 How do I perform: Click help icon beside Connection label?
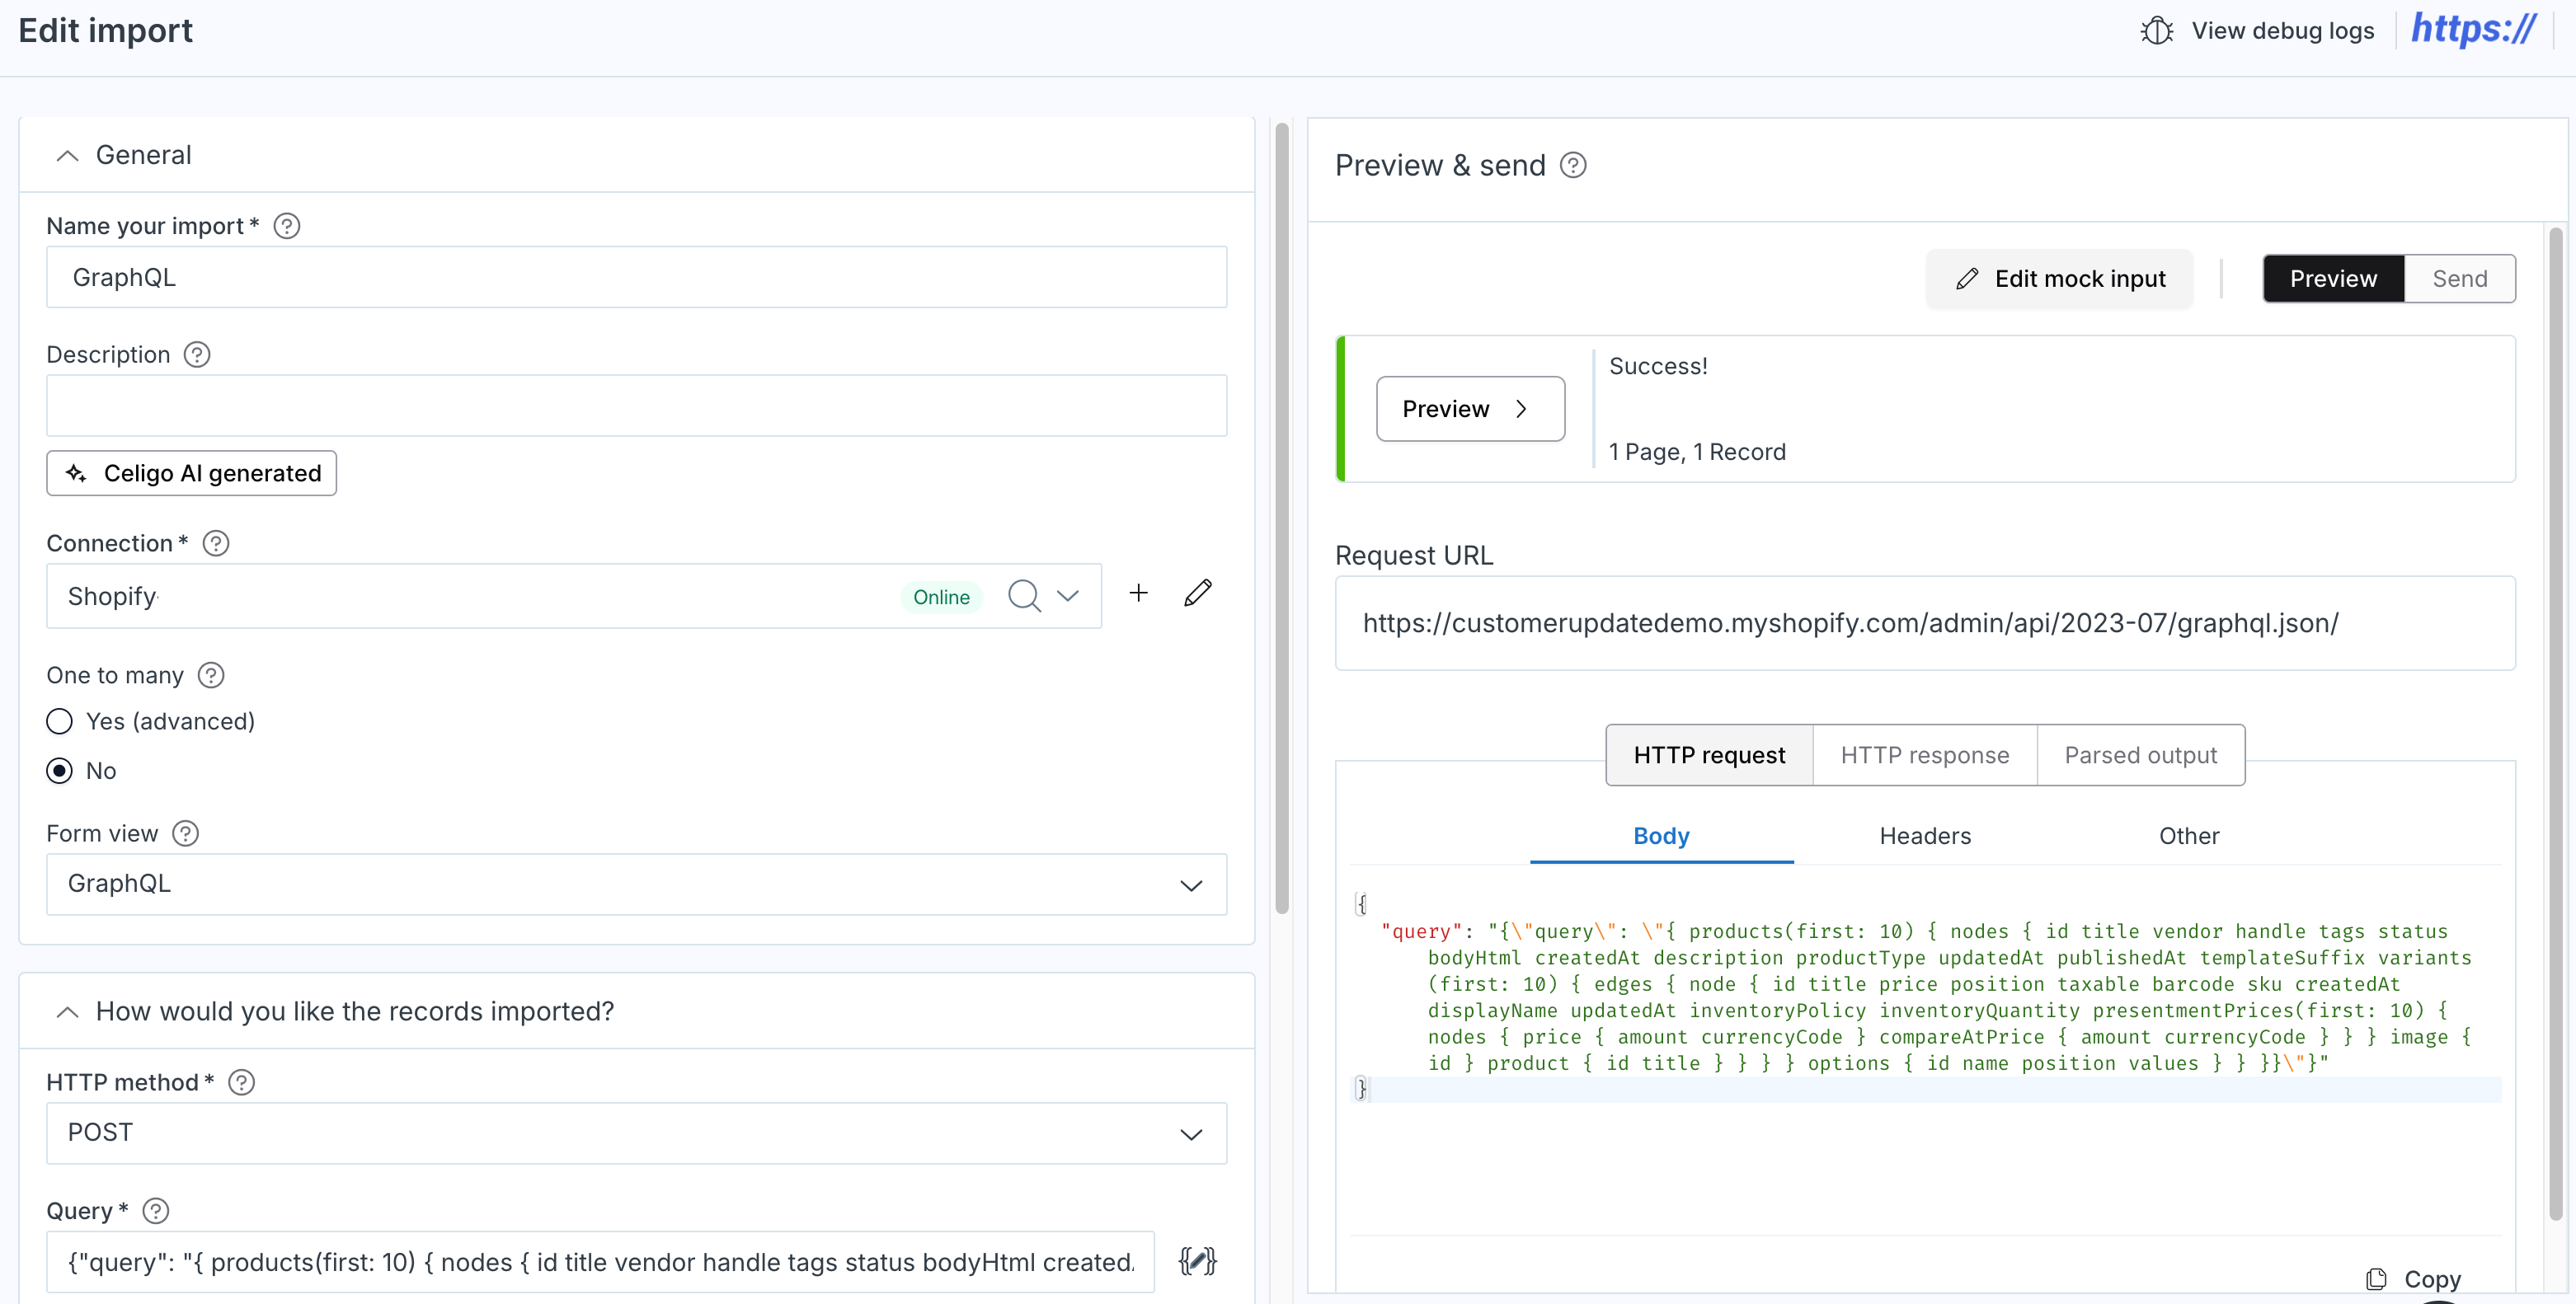point(216,543)
